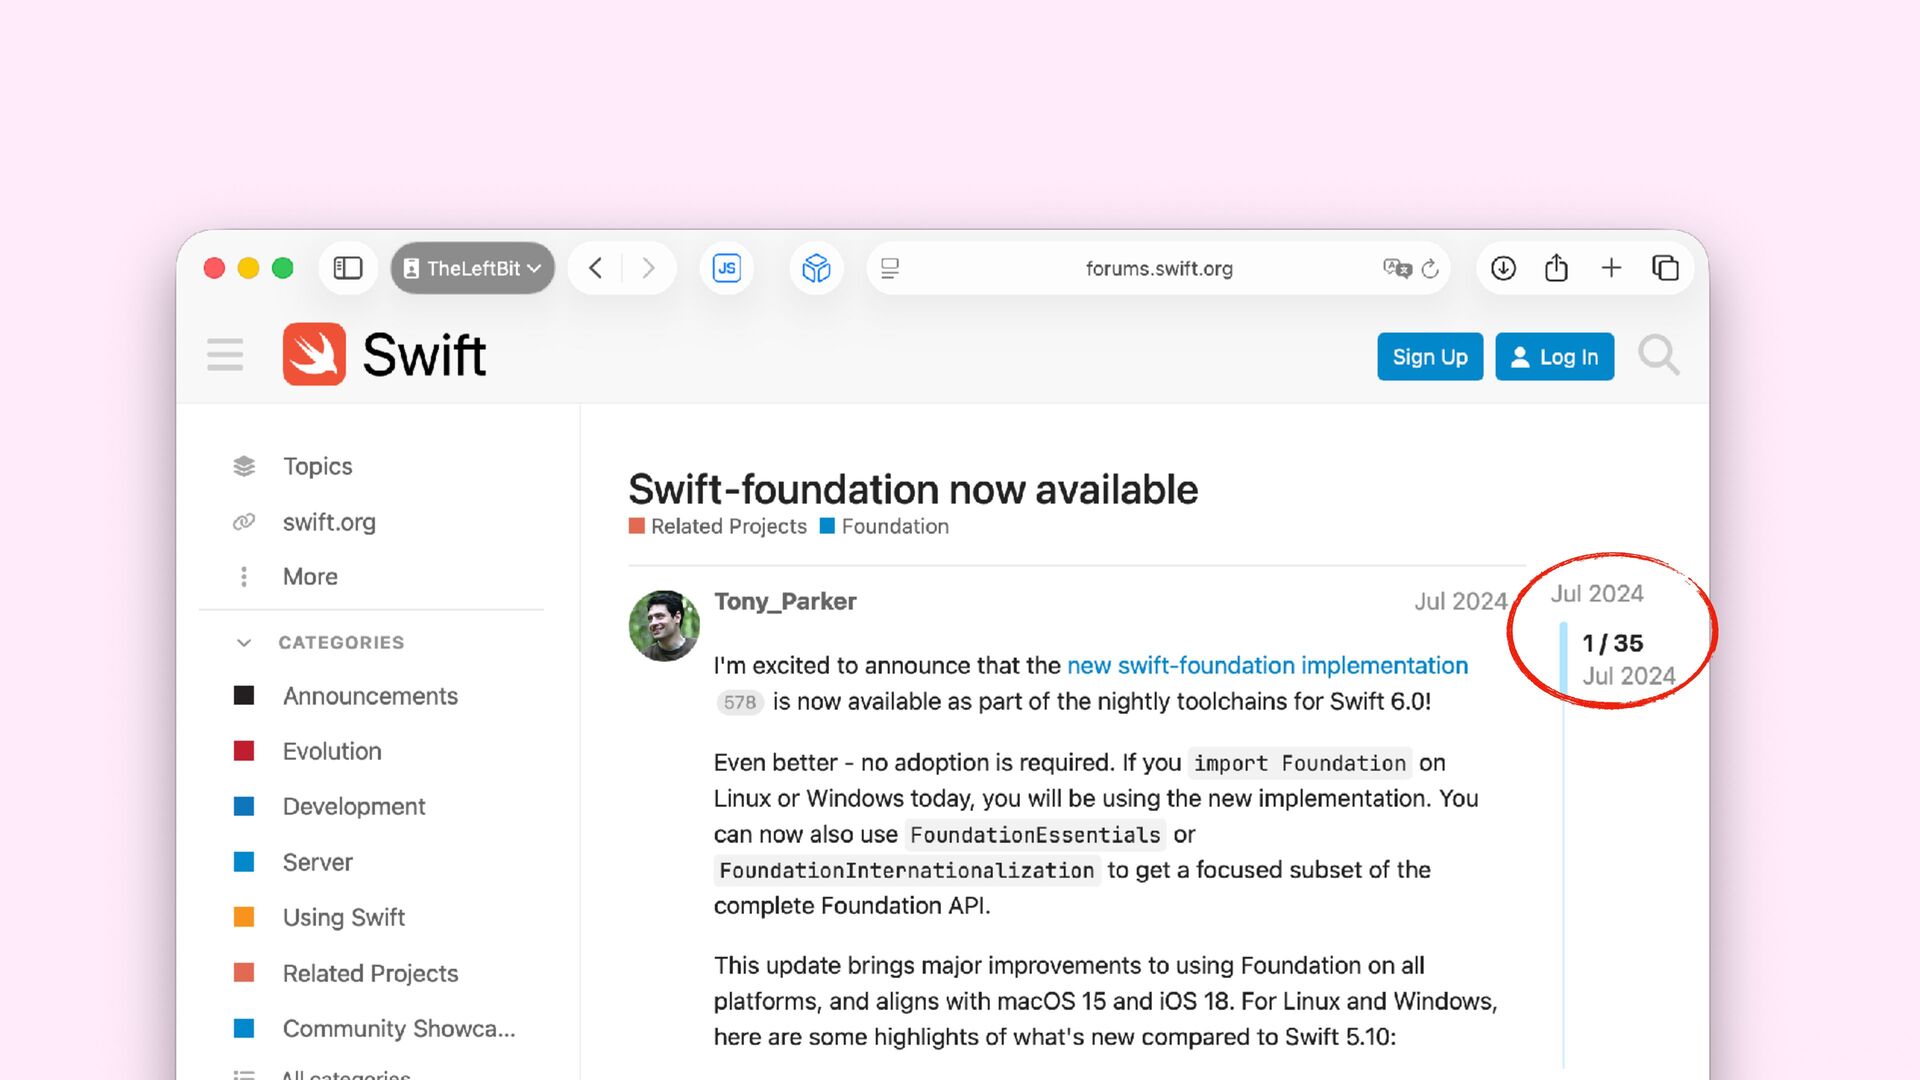Go back with the browser arrow
This screenshot has width=1920, height=1080.
pos(596,268)
